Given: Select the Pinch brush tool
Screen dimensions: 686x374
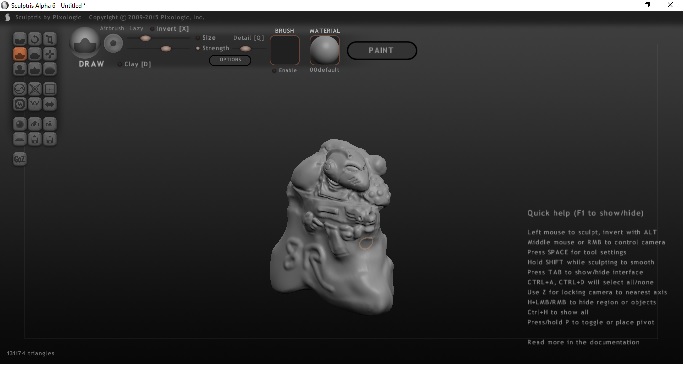Looking at the screenshot, I should (35, 69).
